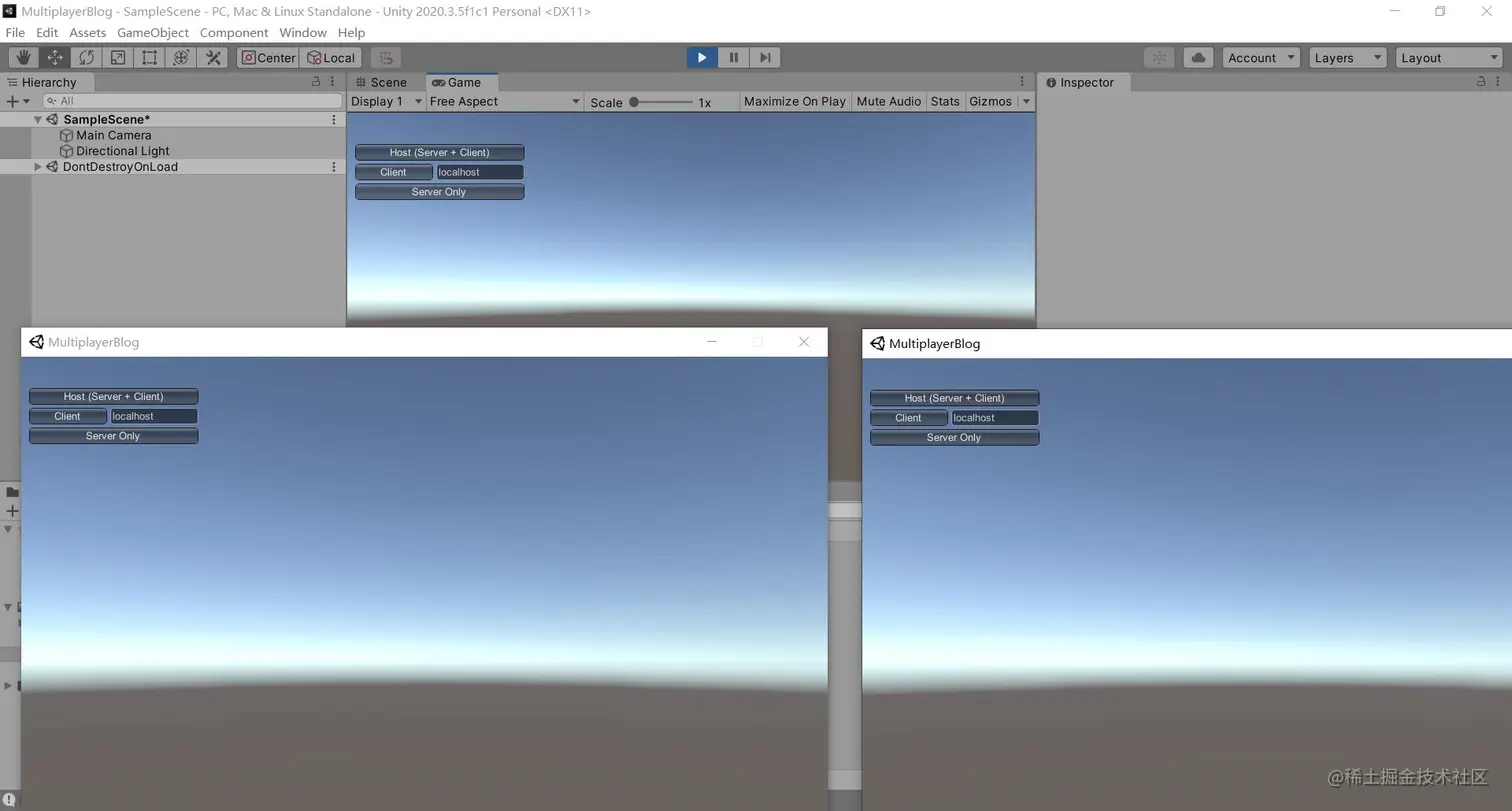The width and height of the screenshot is (1512, 811).
Task: Open the Layers dropdown
Action: coord(1348,58)
